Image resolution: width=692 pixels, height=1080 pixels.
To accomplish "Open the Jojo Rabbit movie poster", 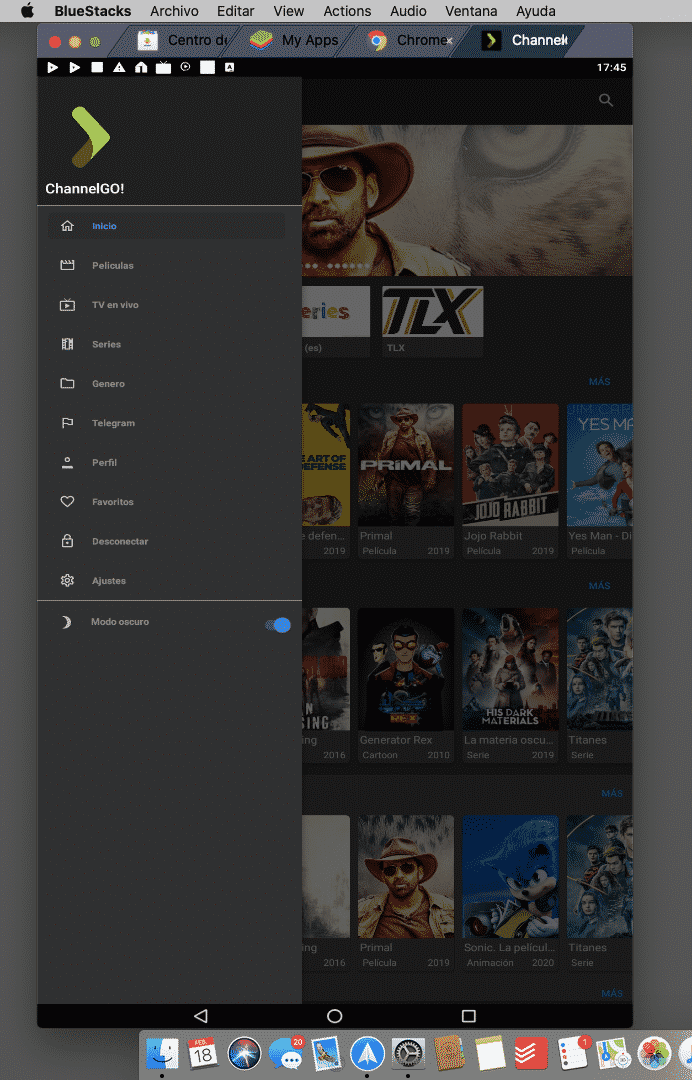I will coord(510,465).
